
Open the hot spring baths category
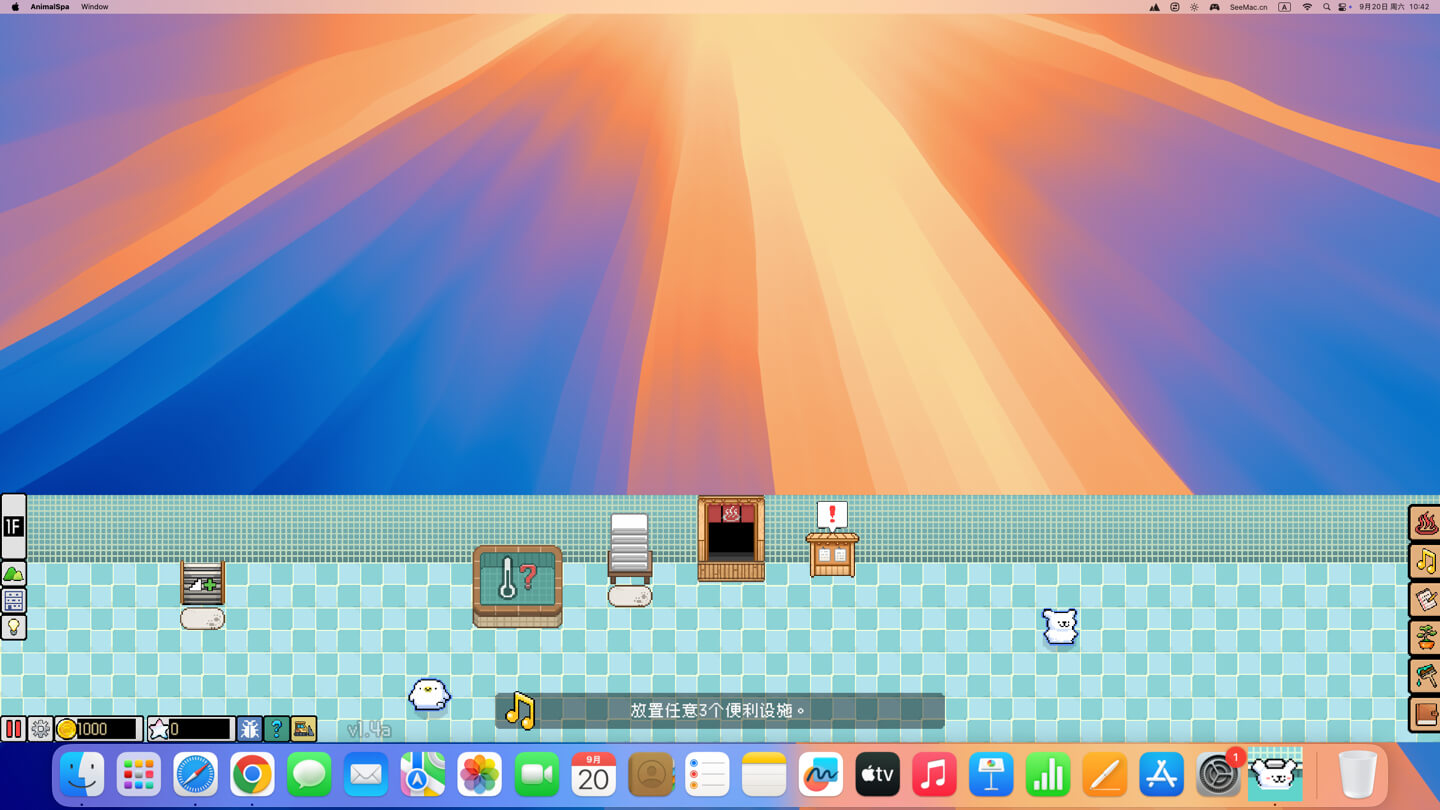pyautogui.click(x=1425, y=523)
